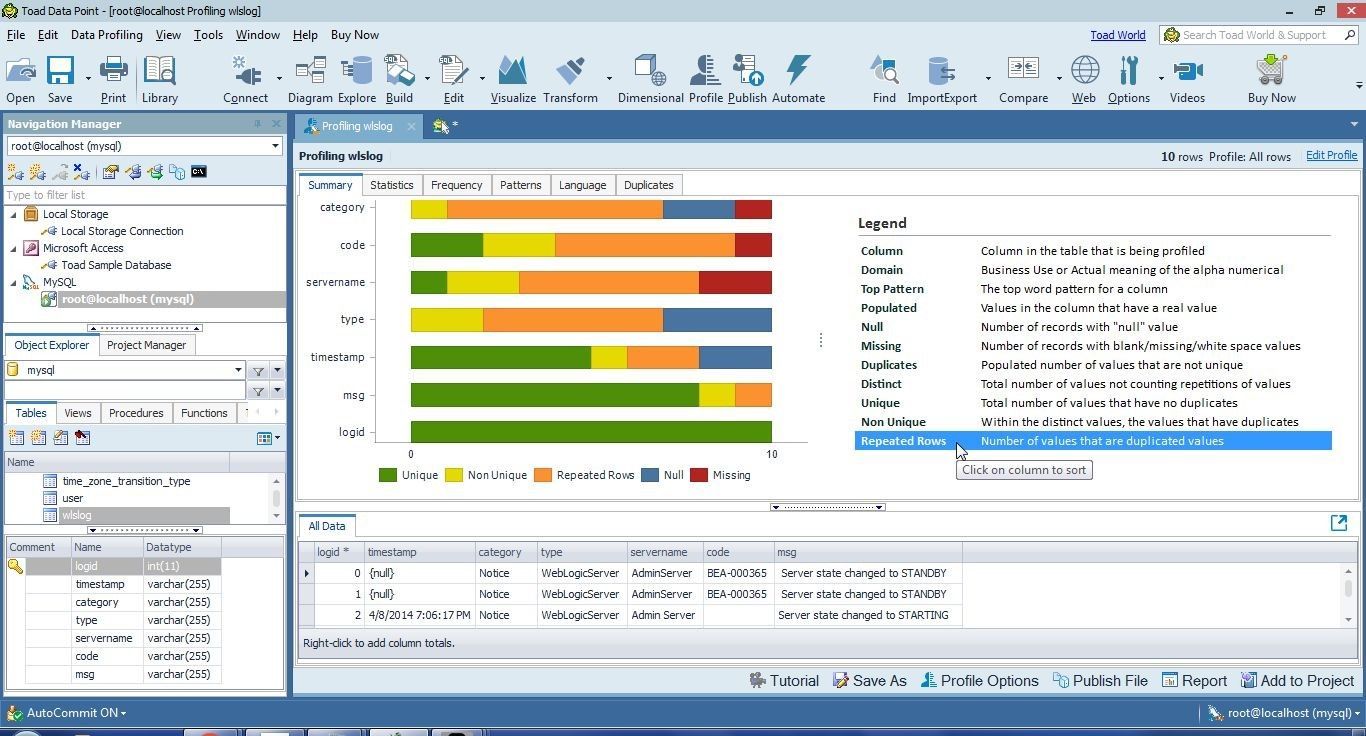Viewport: 1366px width, 736px height.
Task: Click the Open toolbar icon
Action: point(20,71)
